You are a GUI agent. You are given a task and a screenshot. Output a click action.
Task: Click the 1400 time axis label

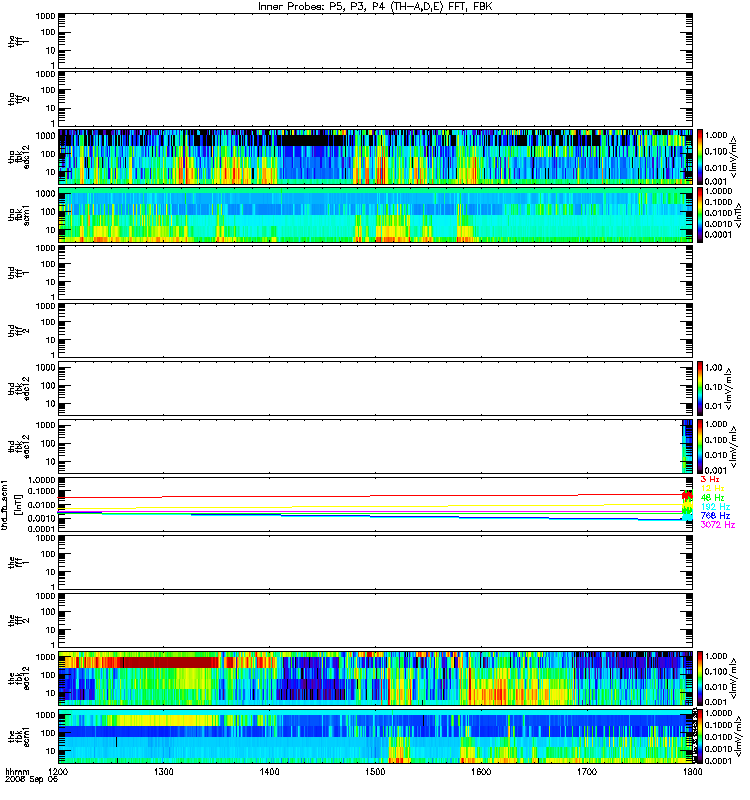269,771
